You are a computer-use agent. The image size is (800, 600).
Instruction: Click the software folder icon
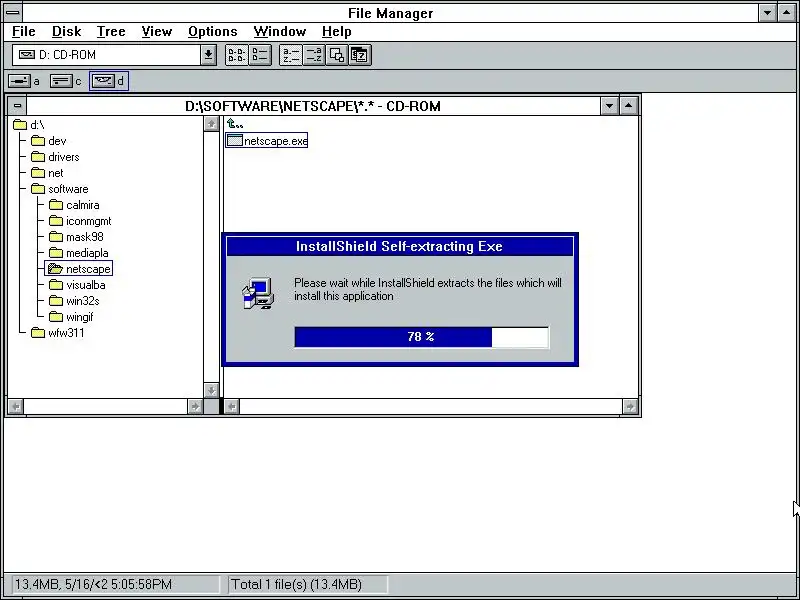tap(38, 189)
